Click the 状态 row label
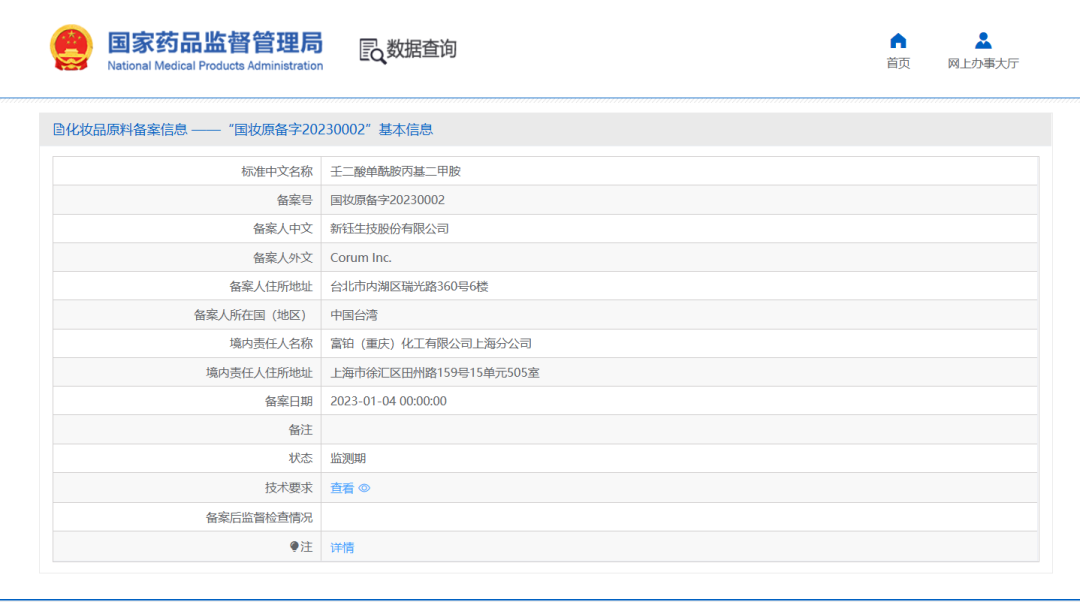Screen dimensions: 1080x602 click(301, 458)
